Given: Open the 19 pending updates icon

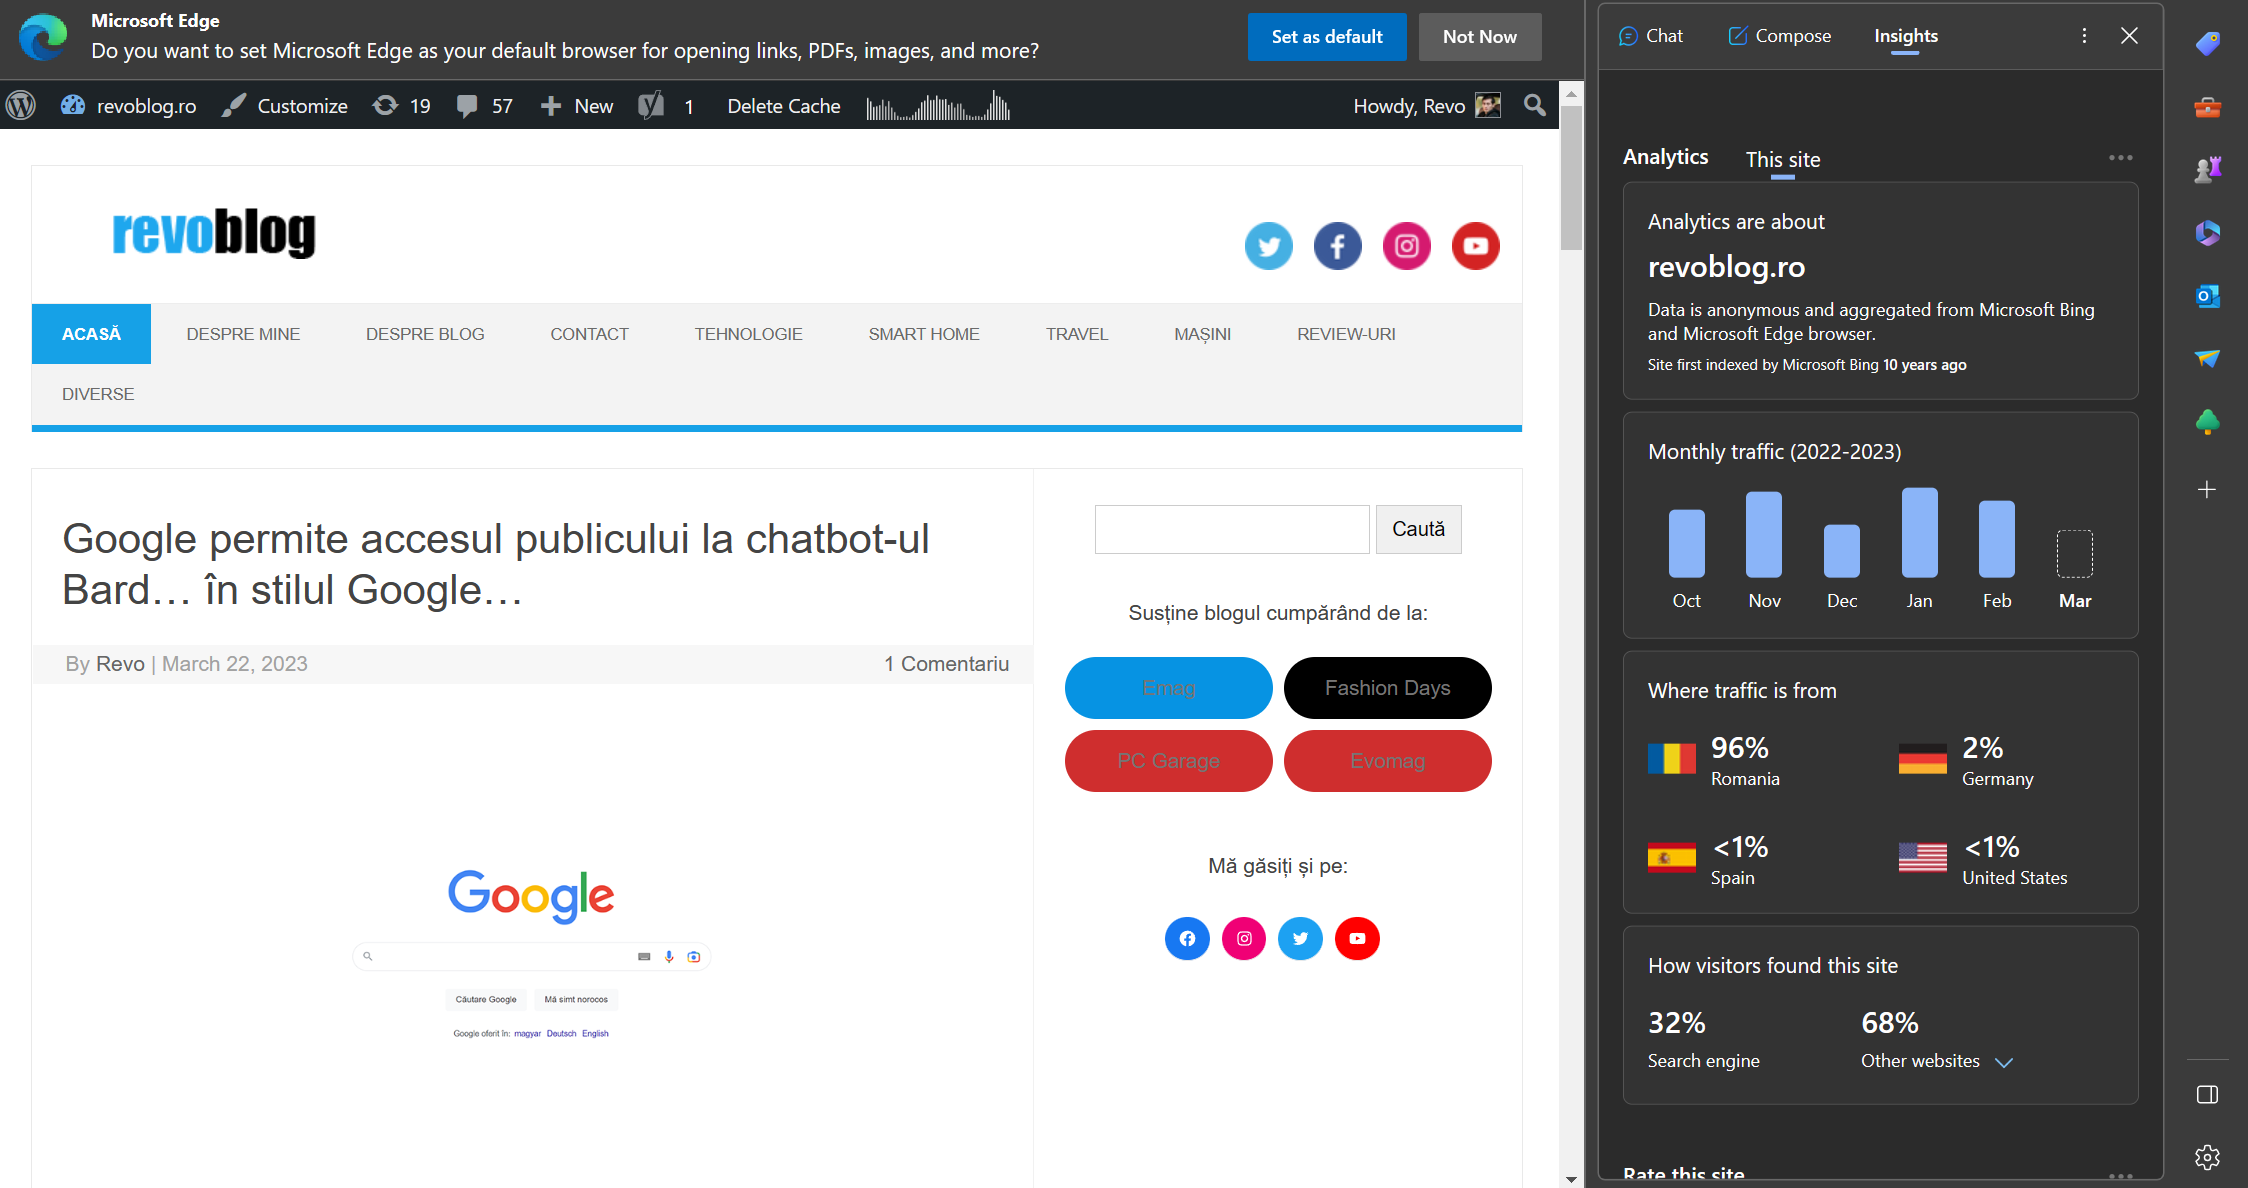Looking at the screenshot, I should (402, 106).
